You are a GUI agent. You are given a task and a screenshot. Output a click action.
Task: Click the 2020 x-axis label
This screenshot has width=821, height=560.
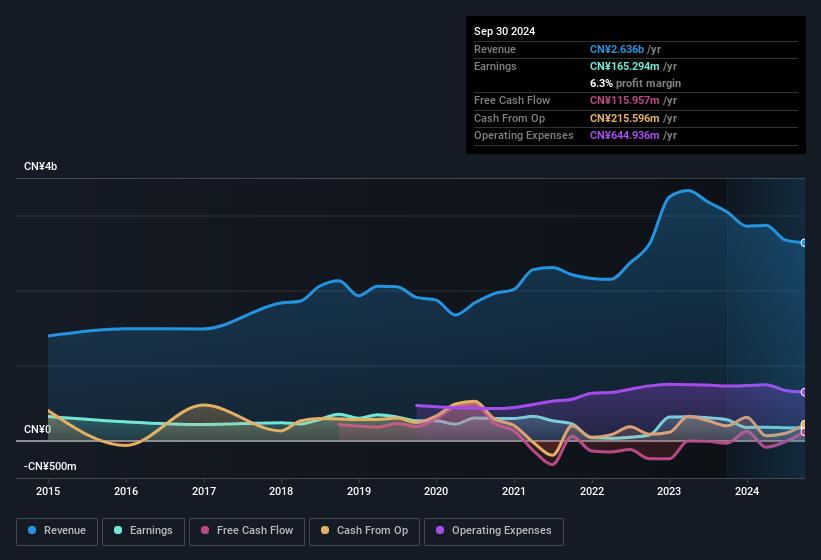pos(436,491)
